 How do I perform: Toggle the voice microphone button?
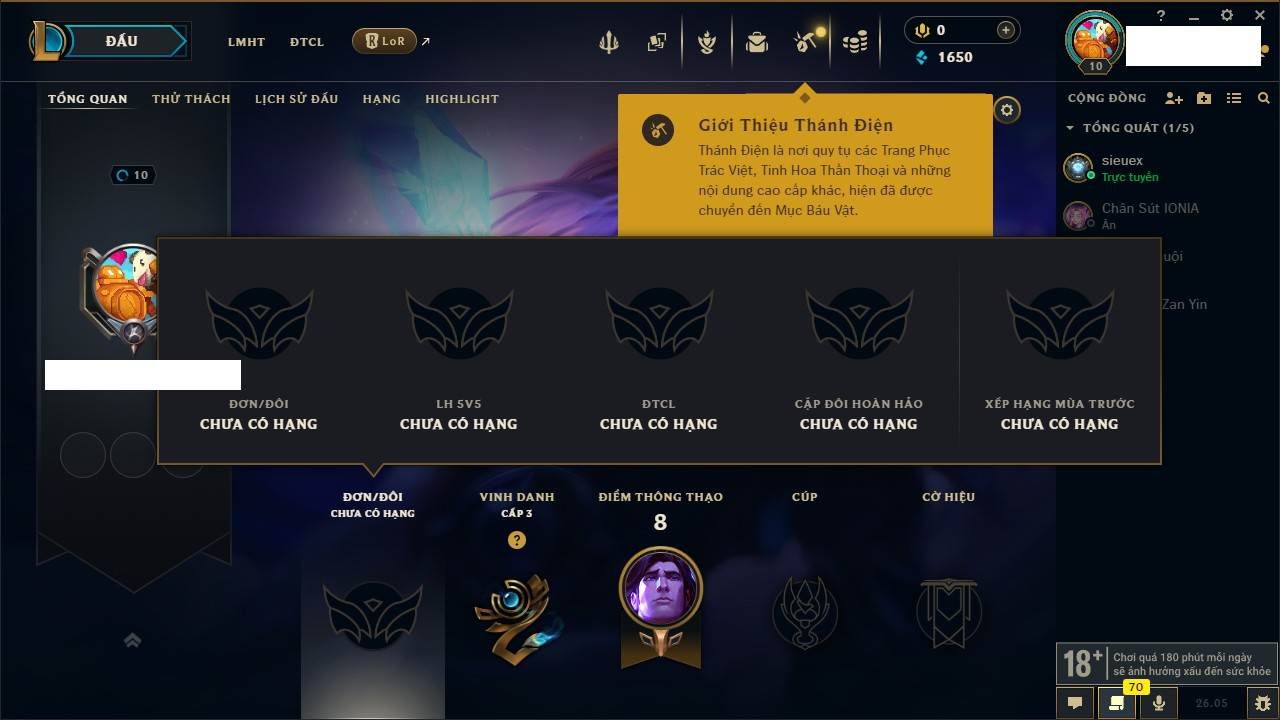point(1158,703)
